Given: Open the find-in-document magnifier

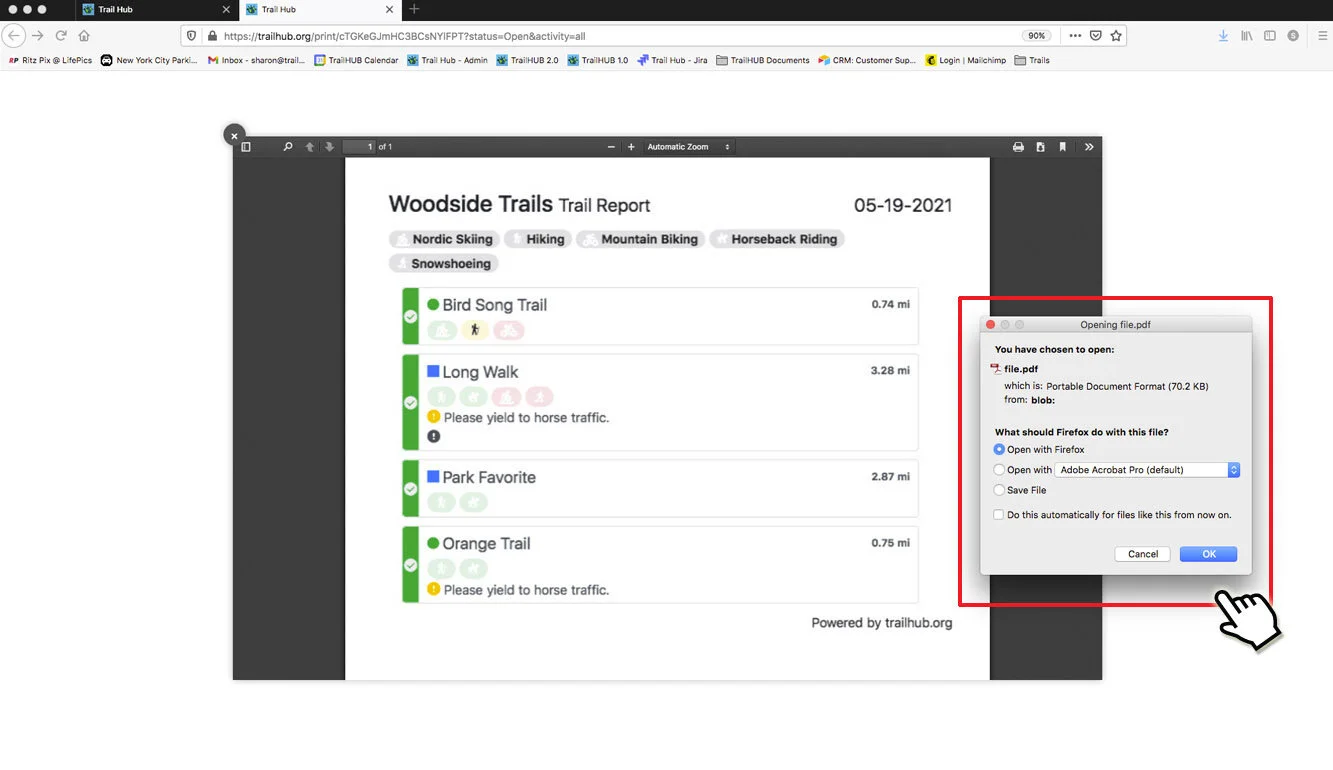Looking at the screenshot, I should pos(288,147).
